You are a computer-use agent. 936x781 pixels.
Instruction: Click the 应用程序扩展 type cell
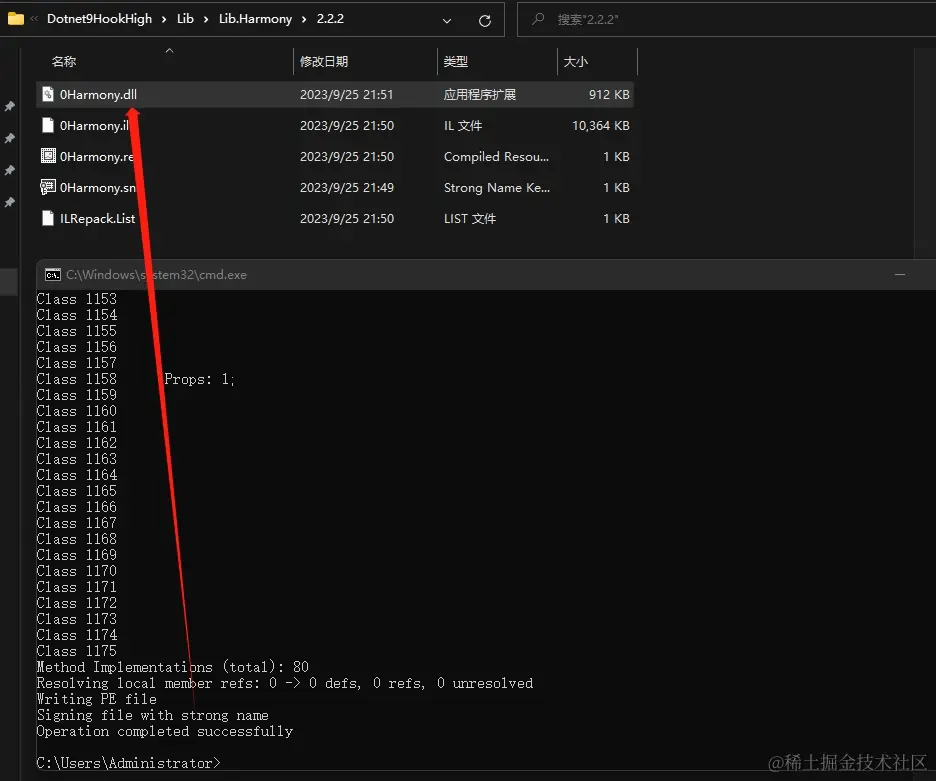[x=479, y=94]
